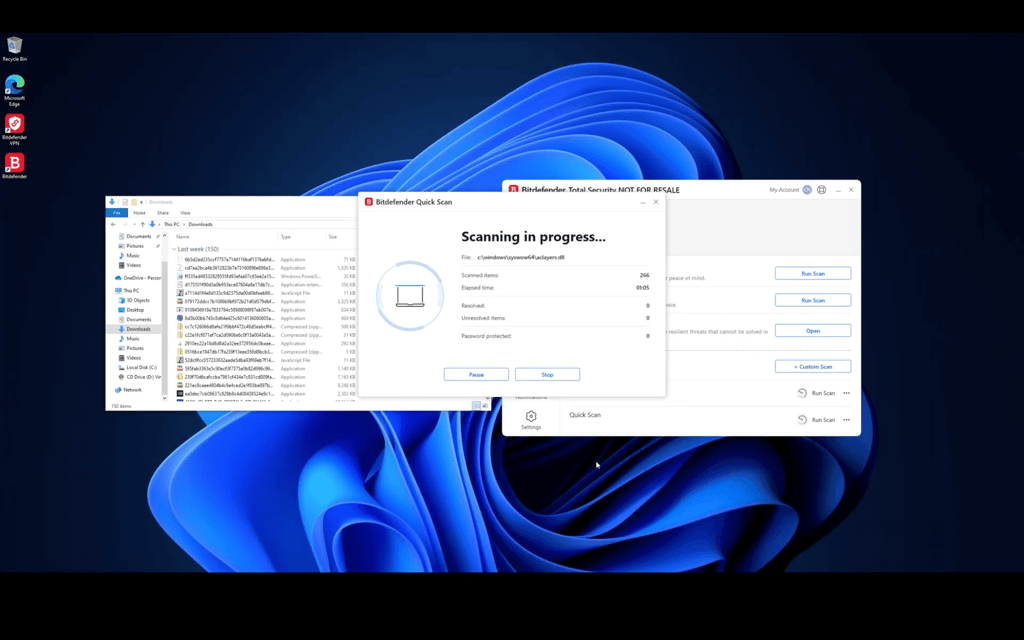The image size is (1024, 640).
Task: Click Quick Scan label in Bitdefender window
Action: coord(585,415)
